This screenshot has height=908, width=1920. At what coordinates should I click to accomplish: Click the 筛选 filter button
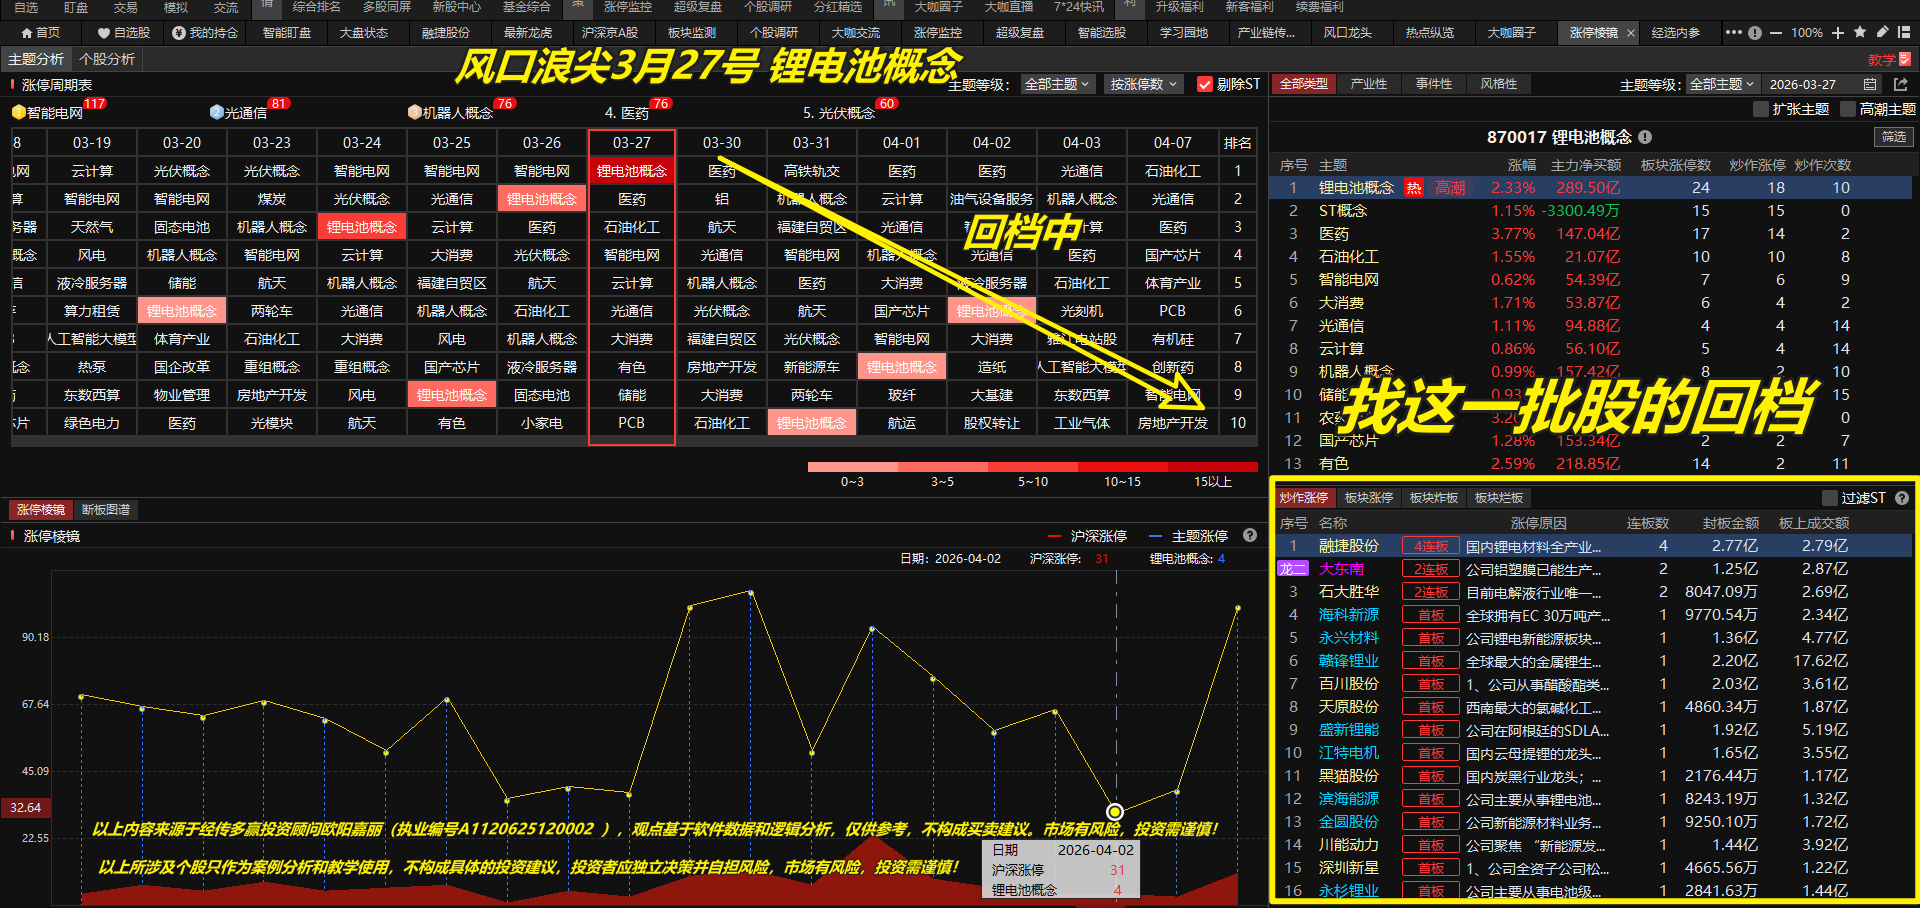point(1894,137)
